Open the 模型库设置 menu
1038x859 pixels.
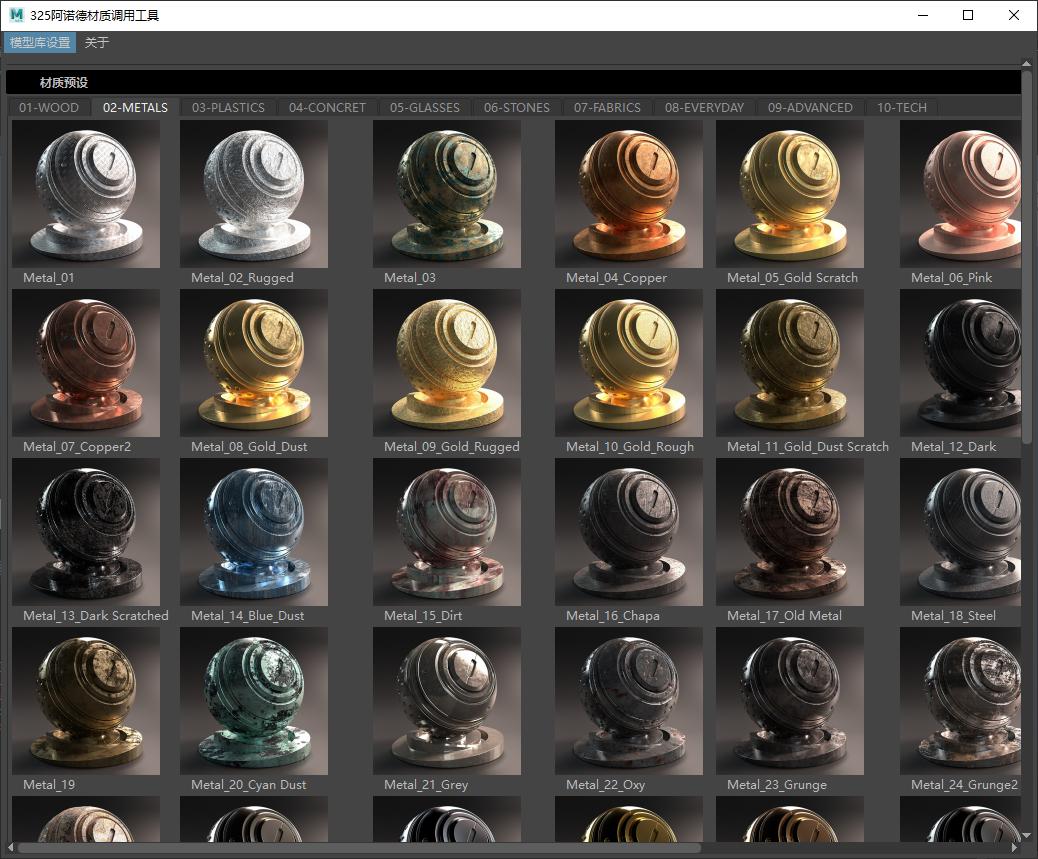[x=40, y=43]
